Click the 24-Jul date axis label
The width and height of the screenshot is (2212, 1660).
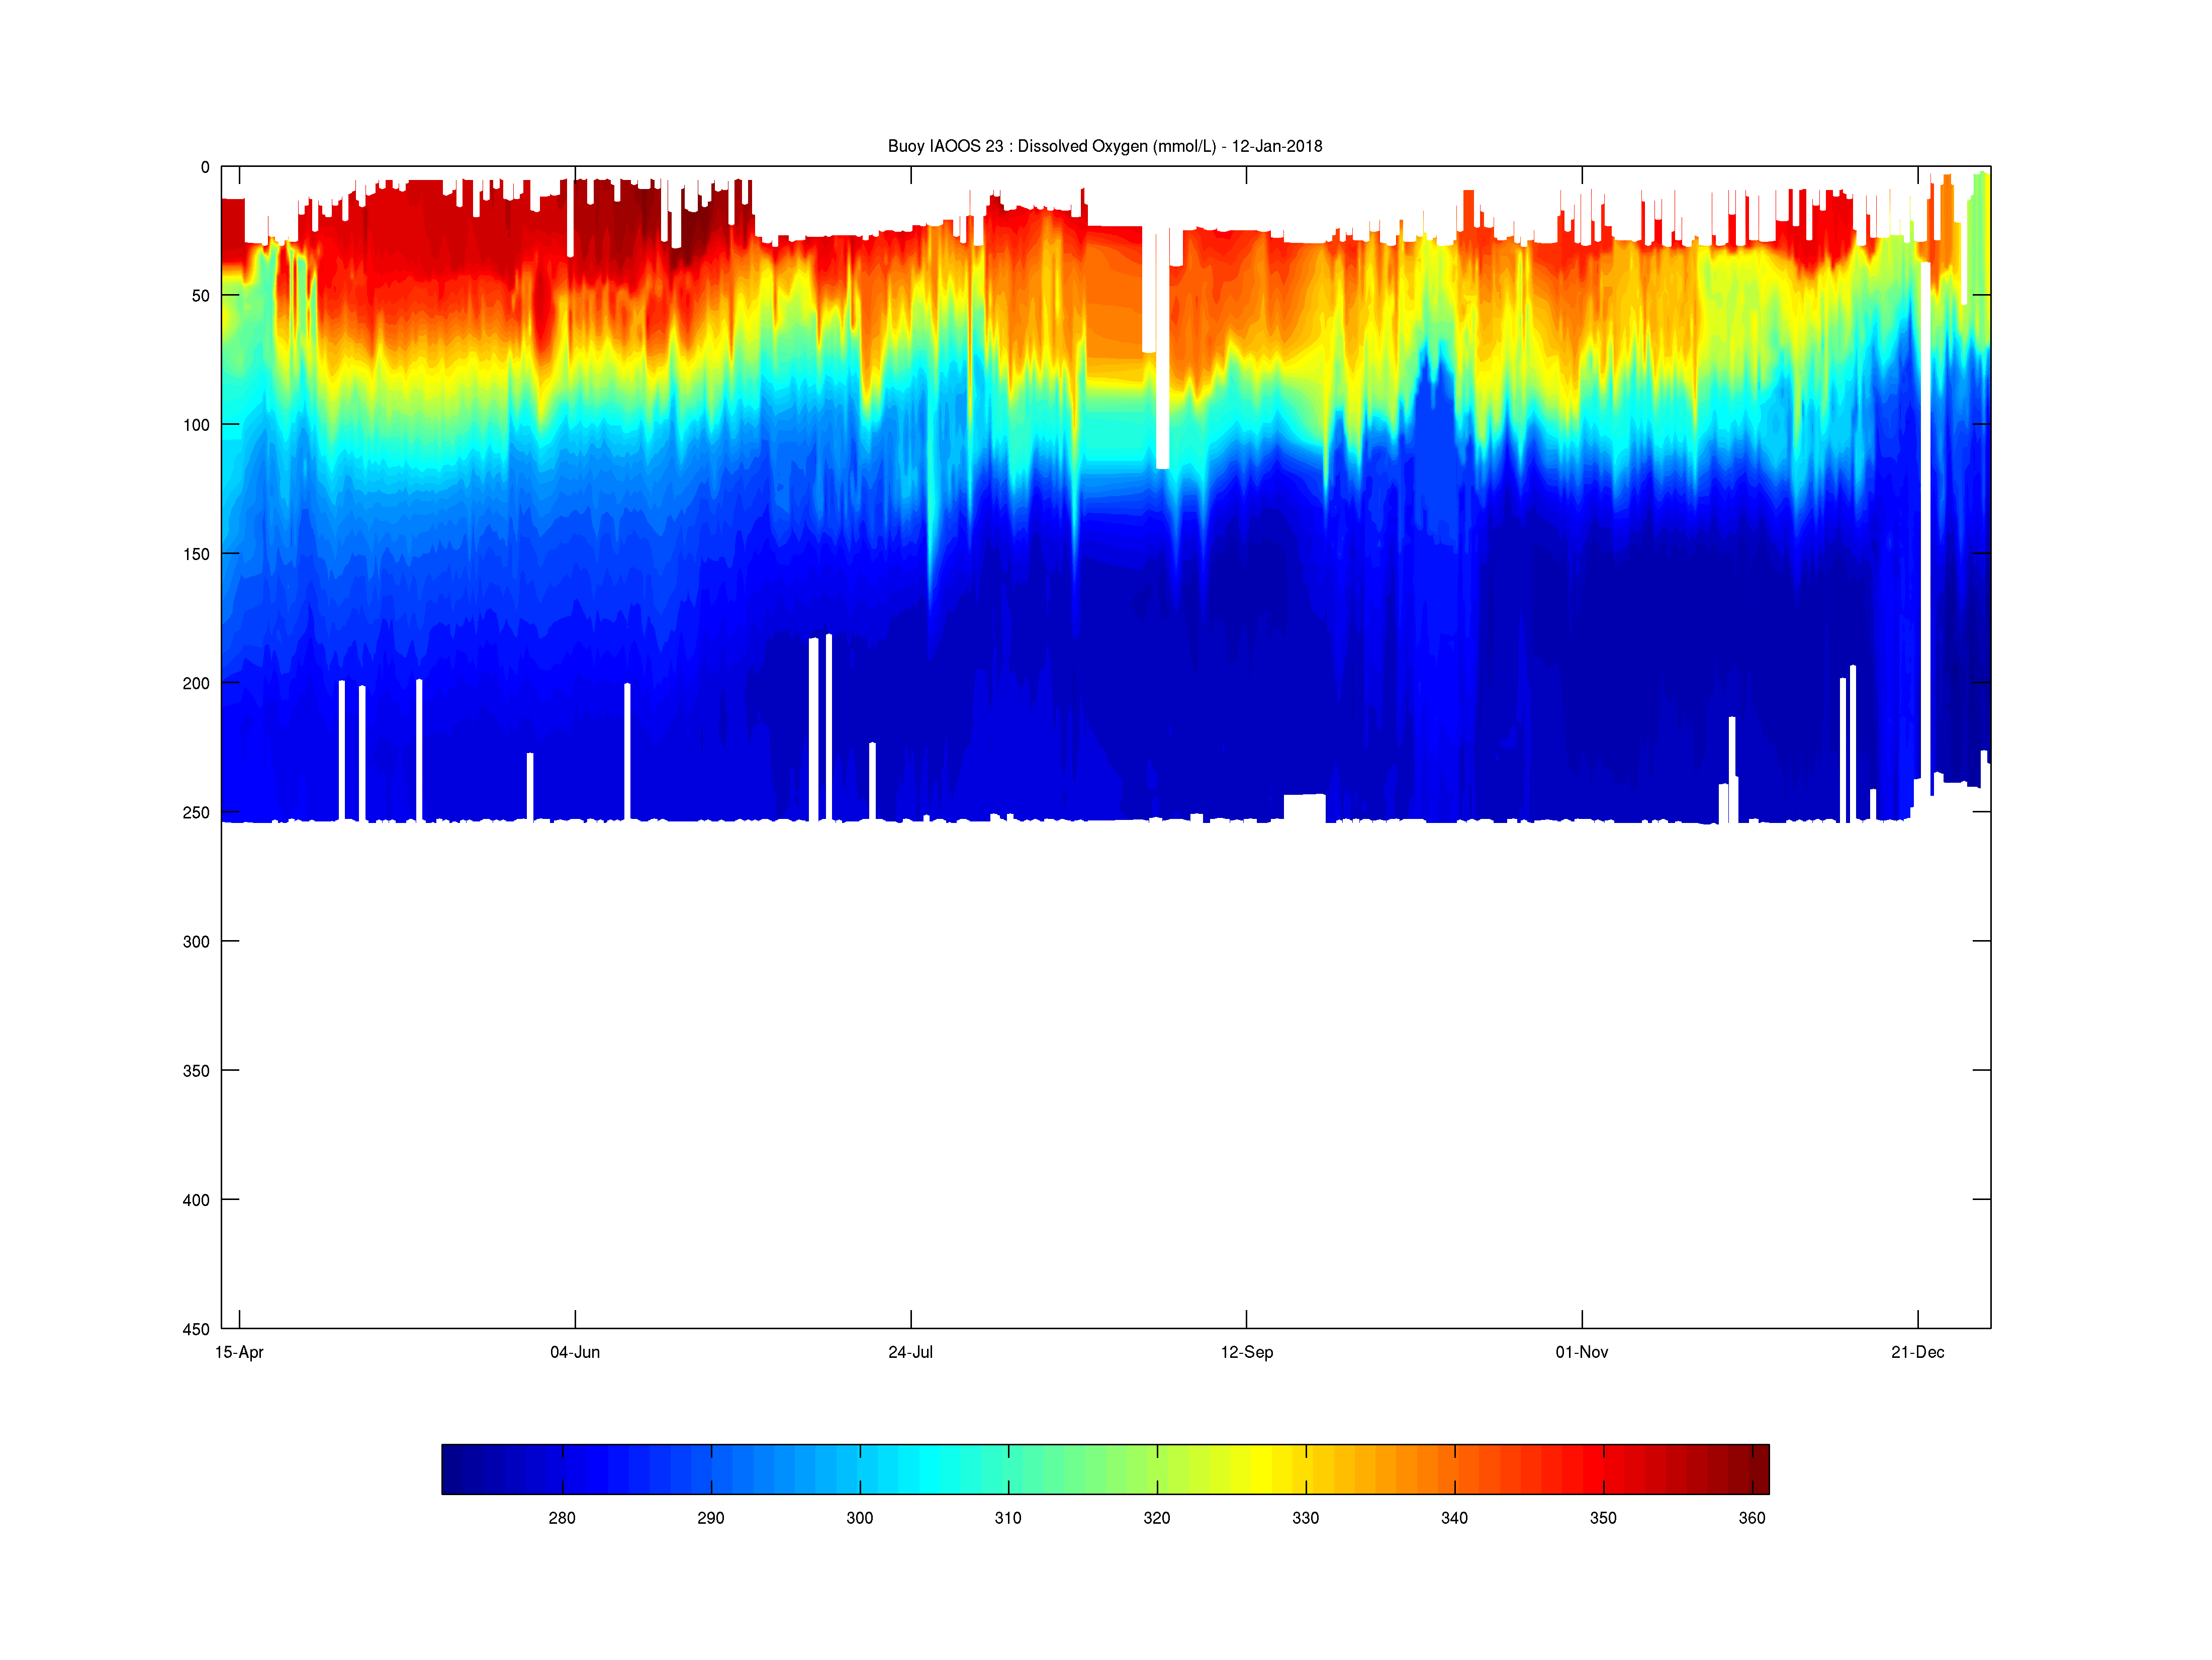(x=910, y=1352)
